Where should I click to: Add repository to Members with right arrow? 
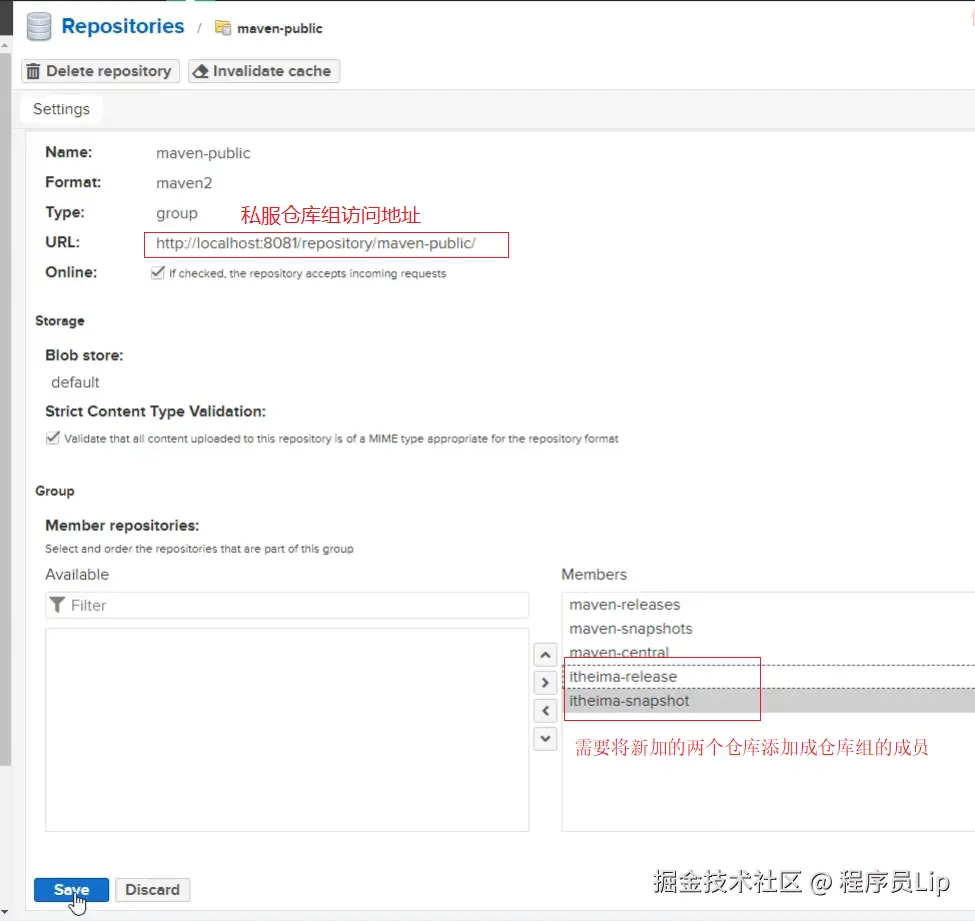(545, 683)
